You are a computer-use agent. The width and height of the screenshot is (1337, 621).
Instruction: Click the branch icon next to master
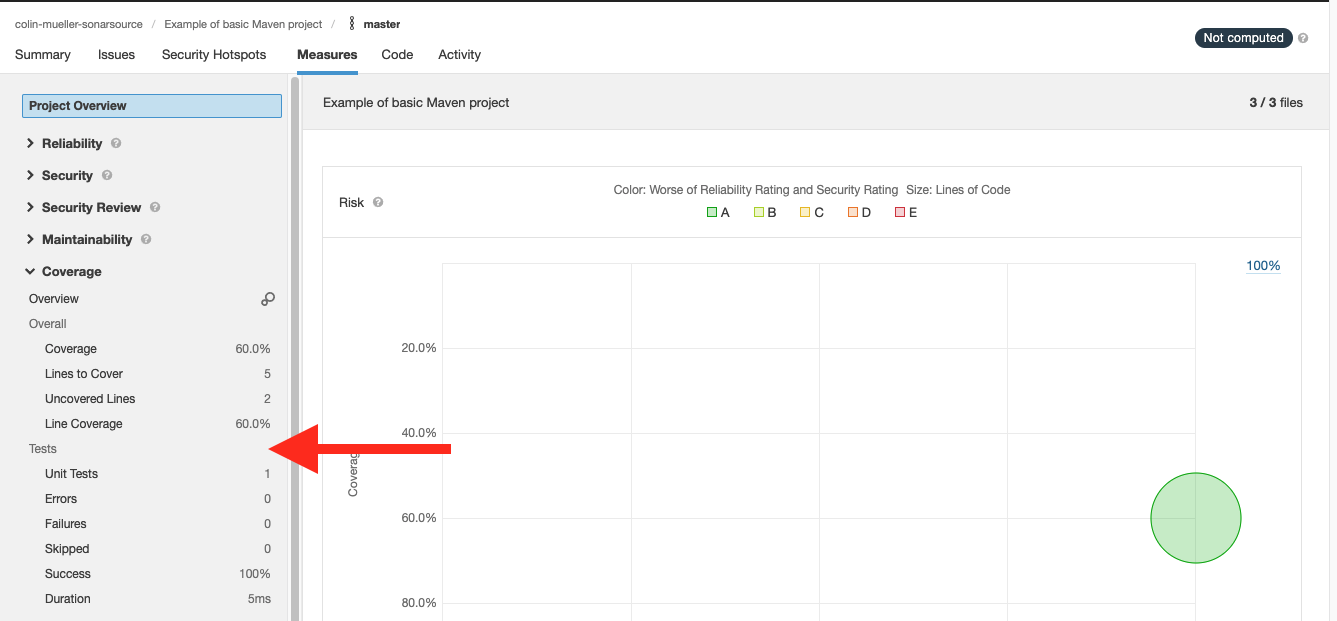pyautogui.click(x=351, y=23)
